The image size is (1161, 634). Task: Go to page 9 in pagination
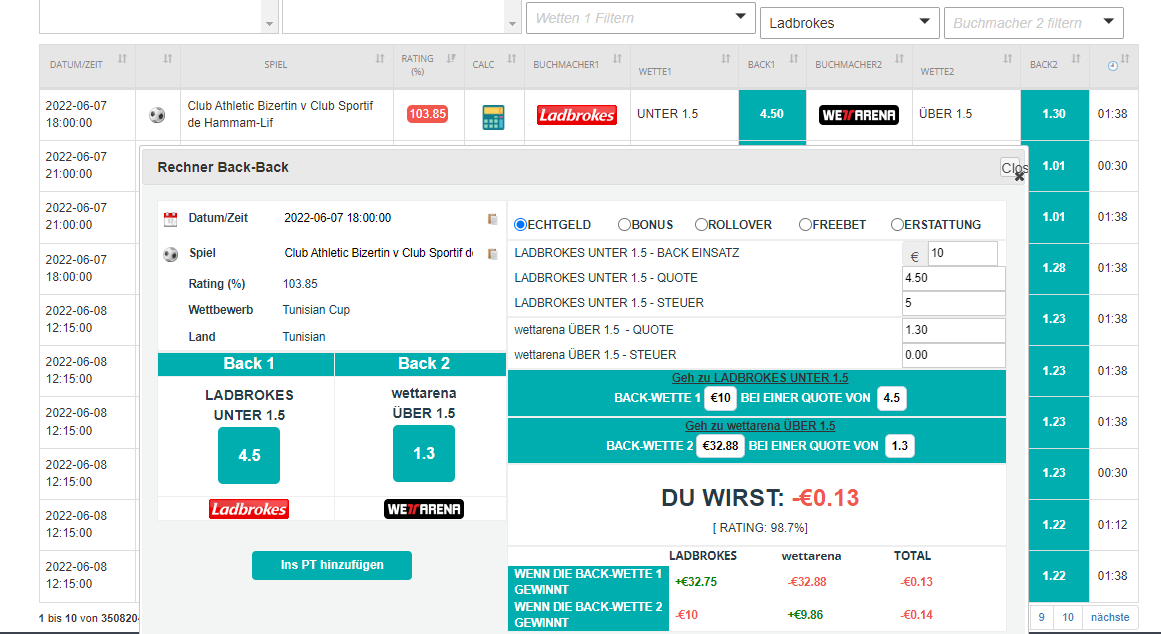pyautogui.click(x=1042, y=617)
